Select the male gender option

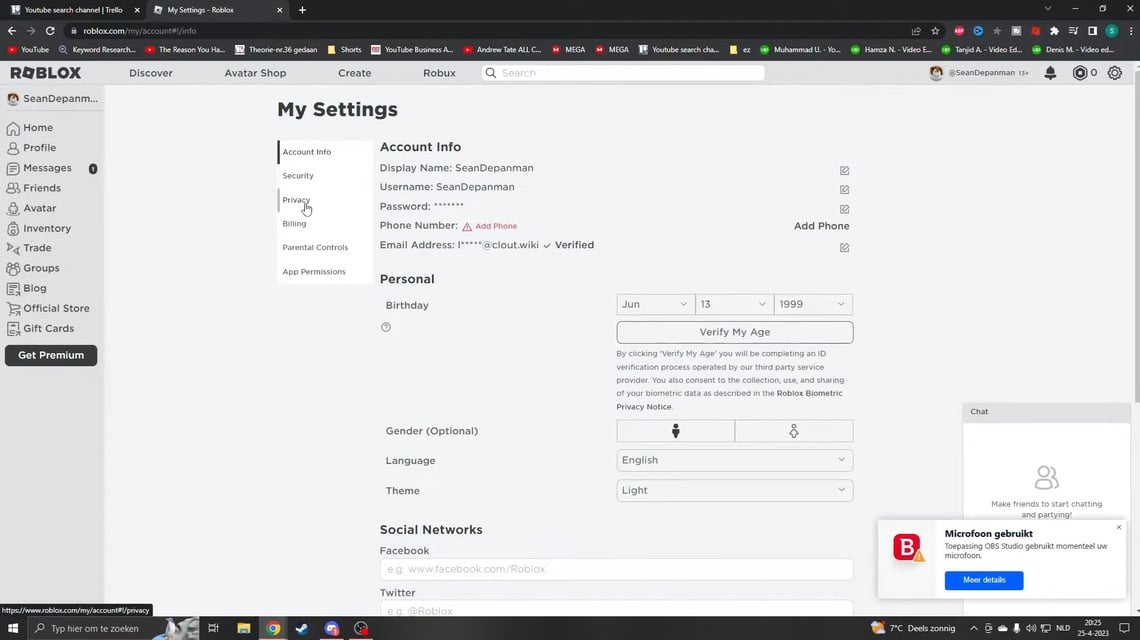pos(675,430)
